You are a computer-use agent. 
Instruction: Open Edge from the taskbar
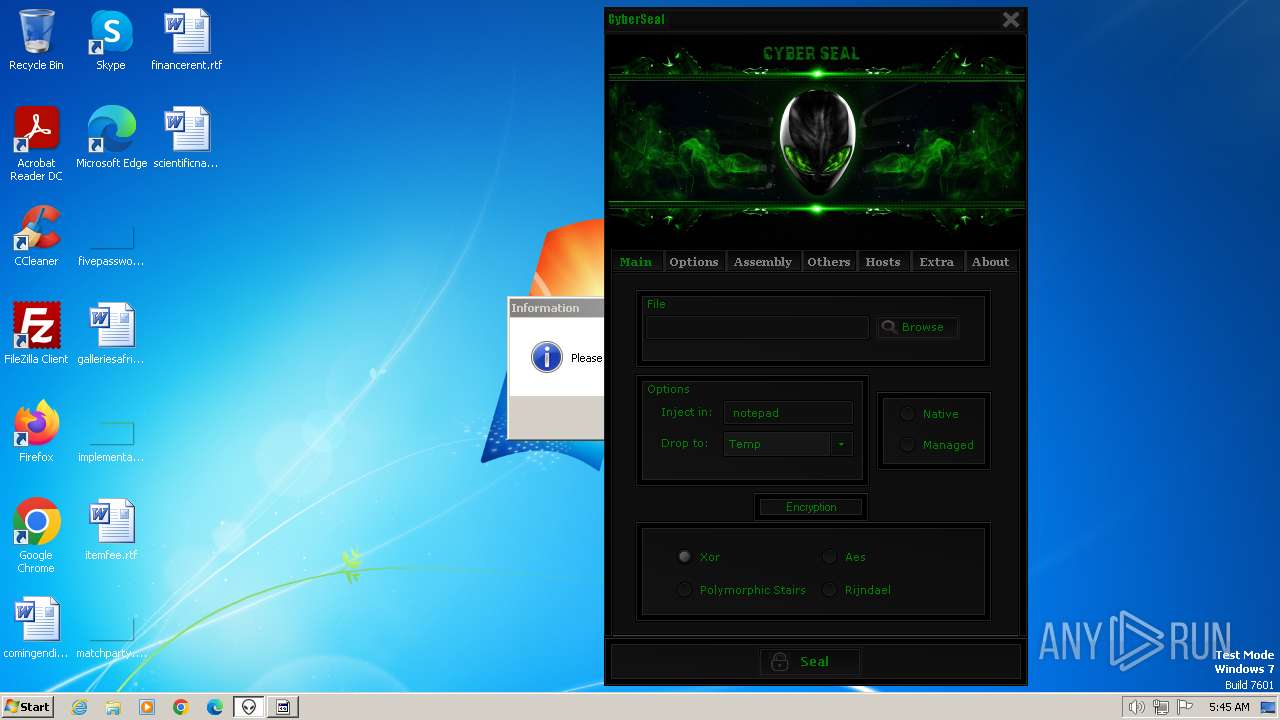215,707
